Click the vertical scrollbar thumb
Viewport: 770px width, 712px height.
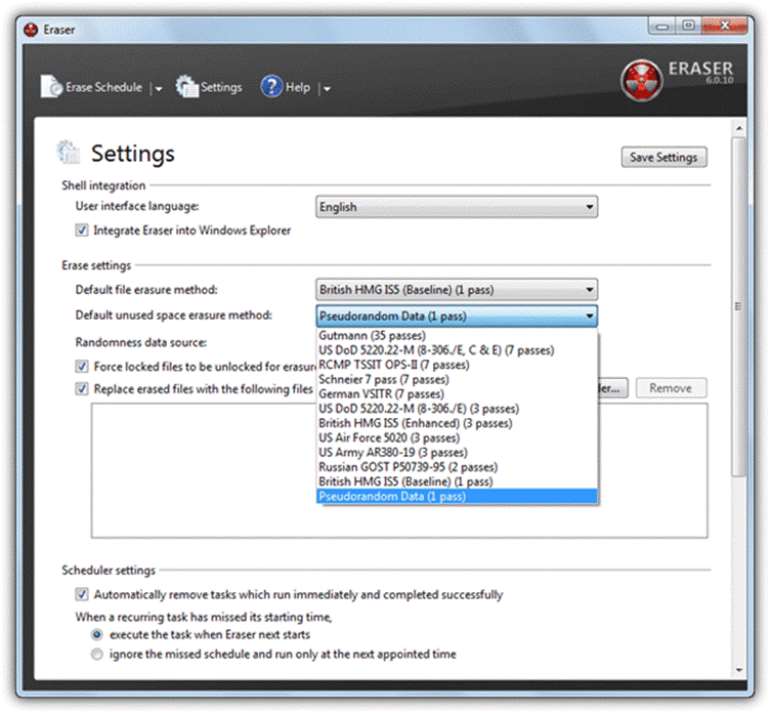tap(739, 306)
